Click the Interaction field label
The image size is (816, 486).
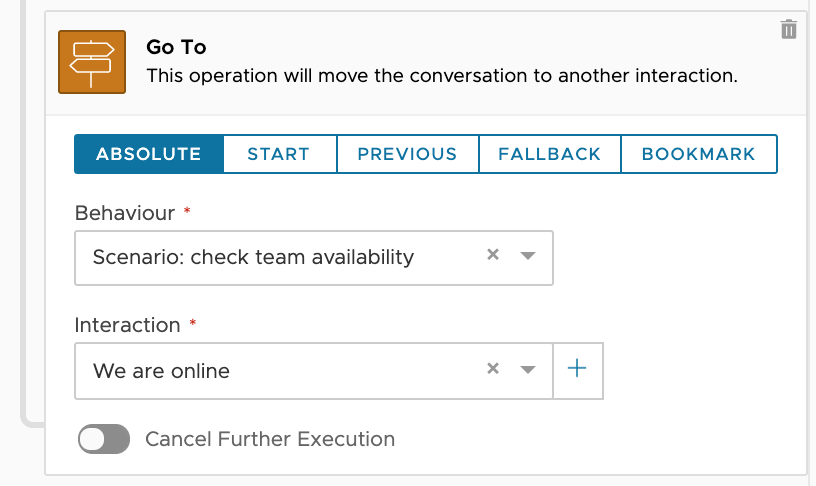(x=128, y=325)
